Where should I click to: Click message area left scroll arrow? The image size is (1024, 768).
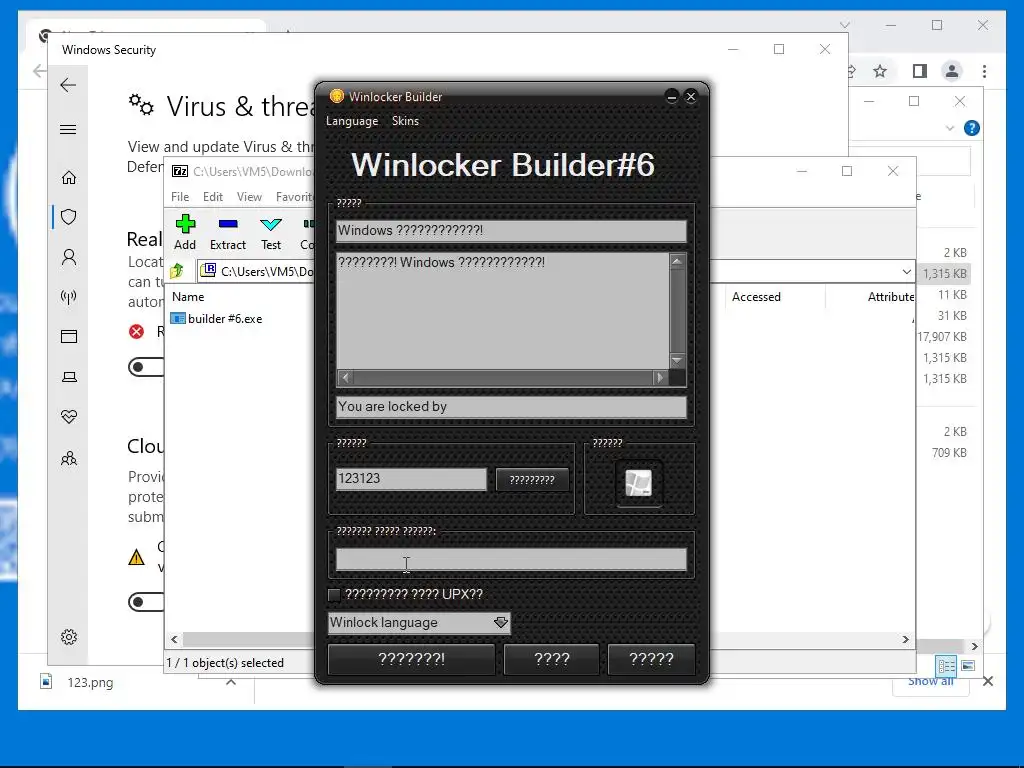pyautogui.click(x=345, y=377)
